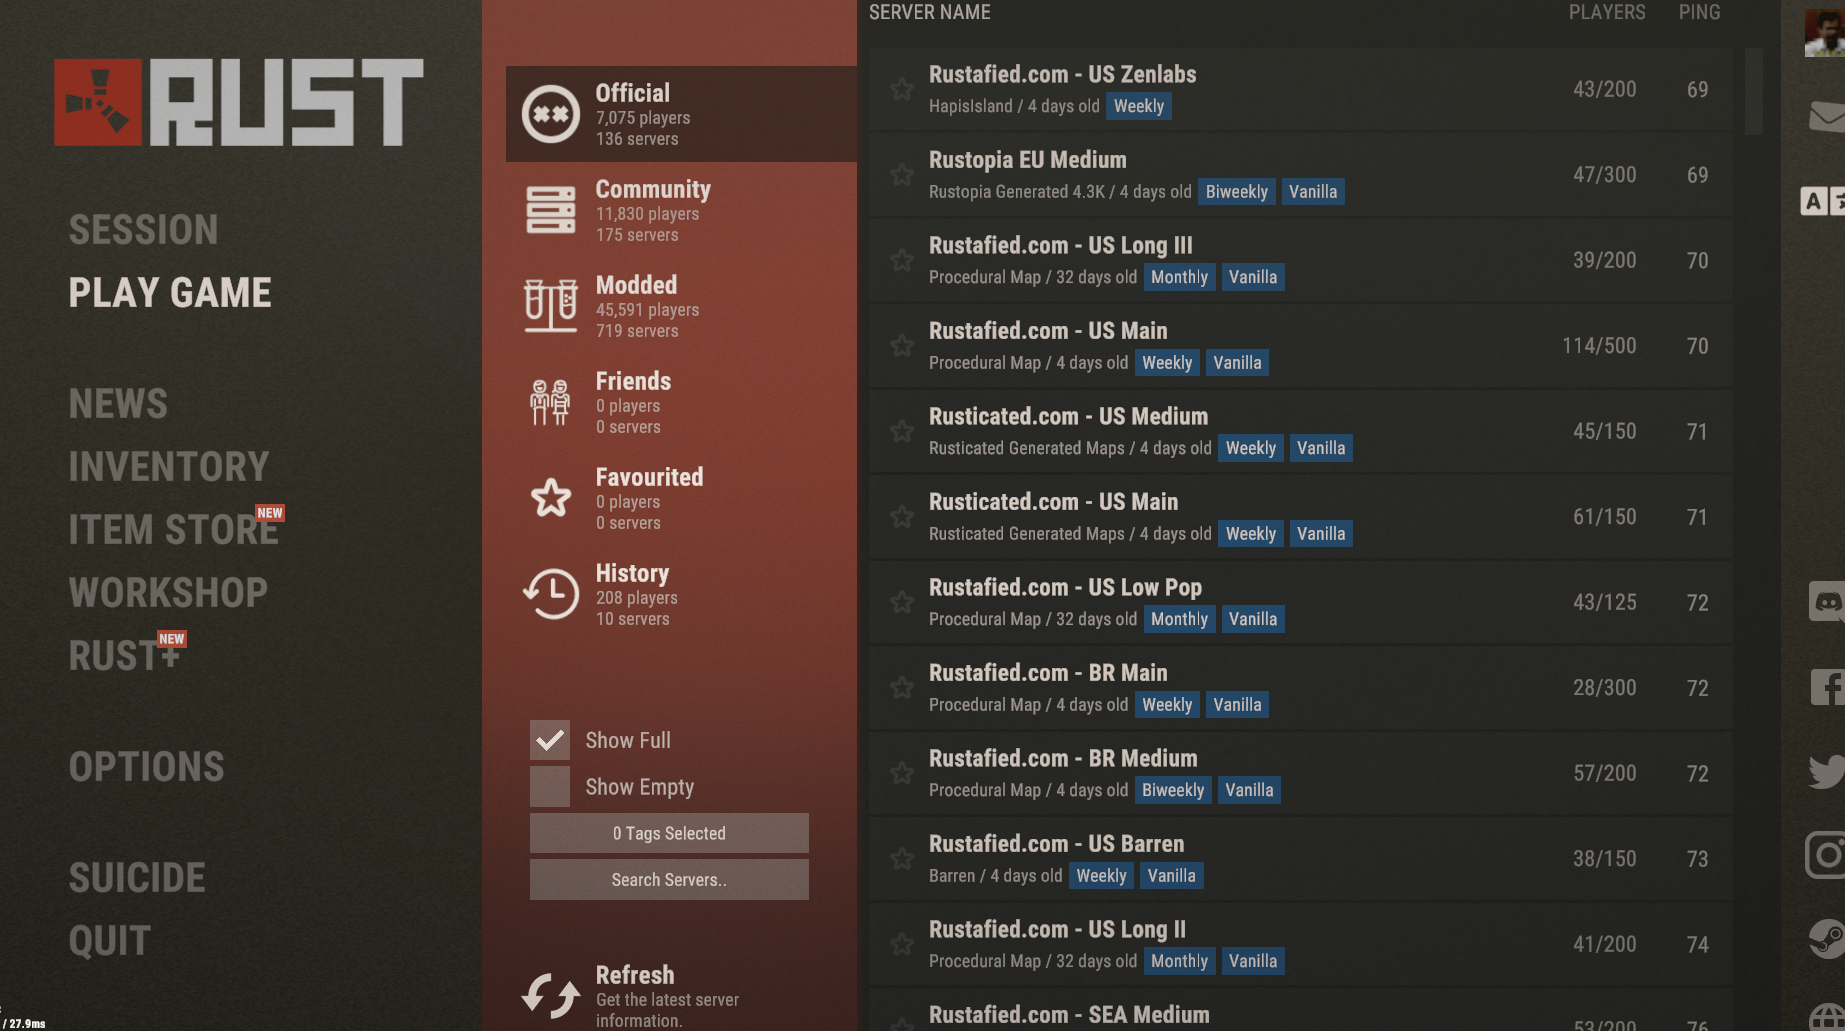The width and height of the screenshot is (1845, 1031).
Task: Select the Modded servers test tube icon
Action: coord(550,305)
